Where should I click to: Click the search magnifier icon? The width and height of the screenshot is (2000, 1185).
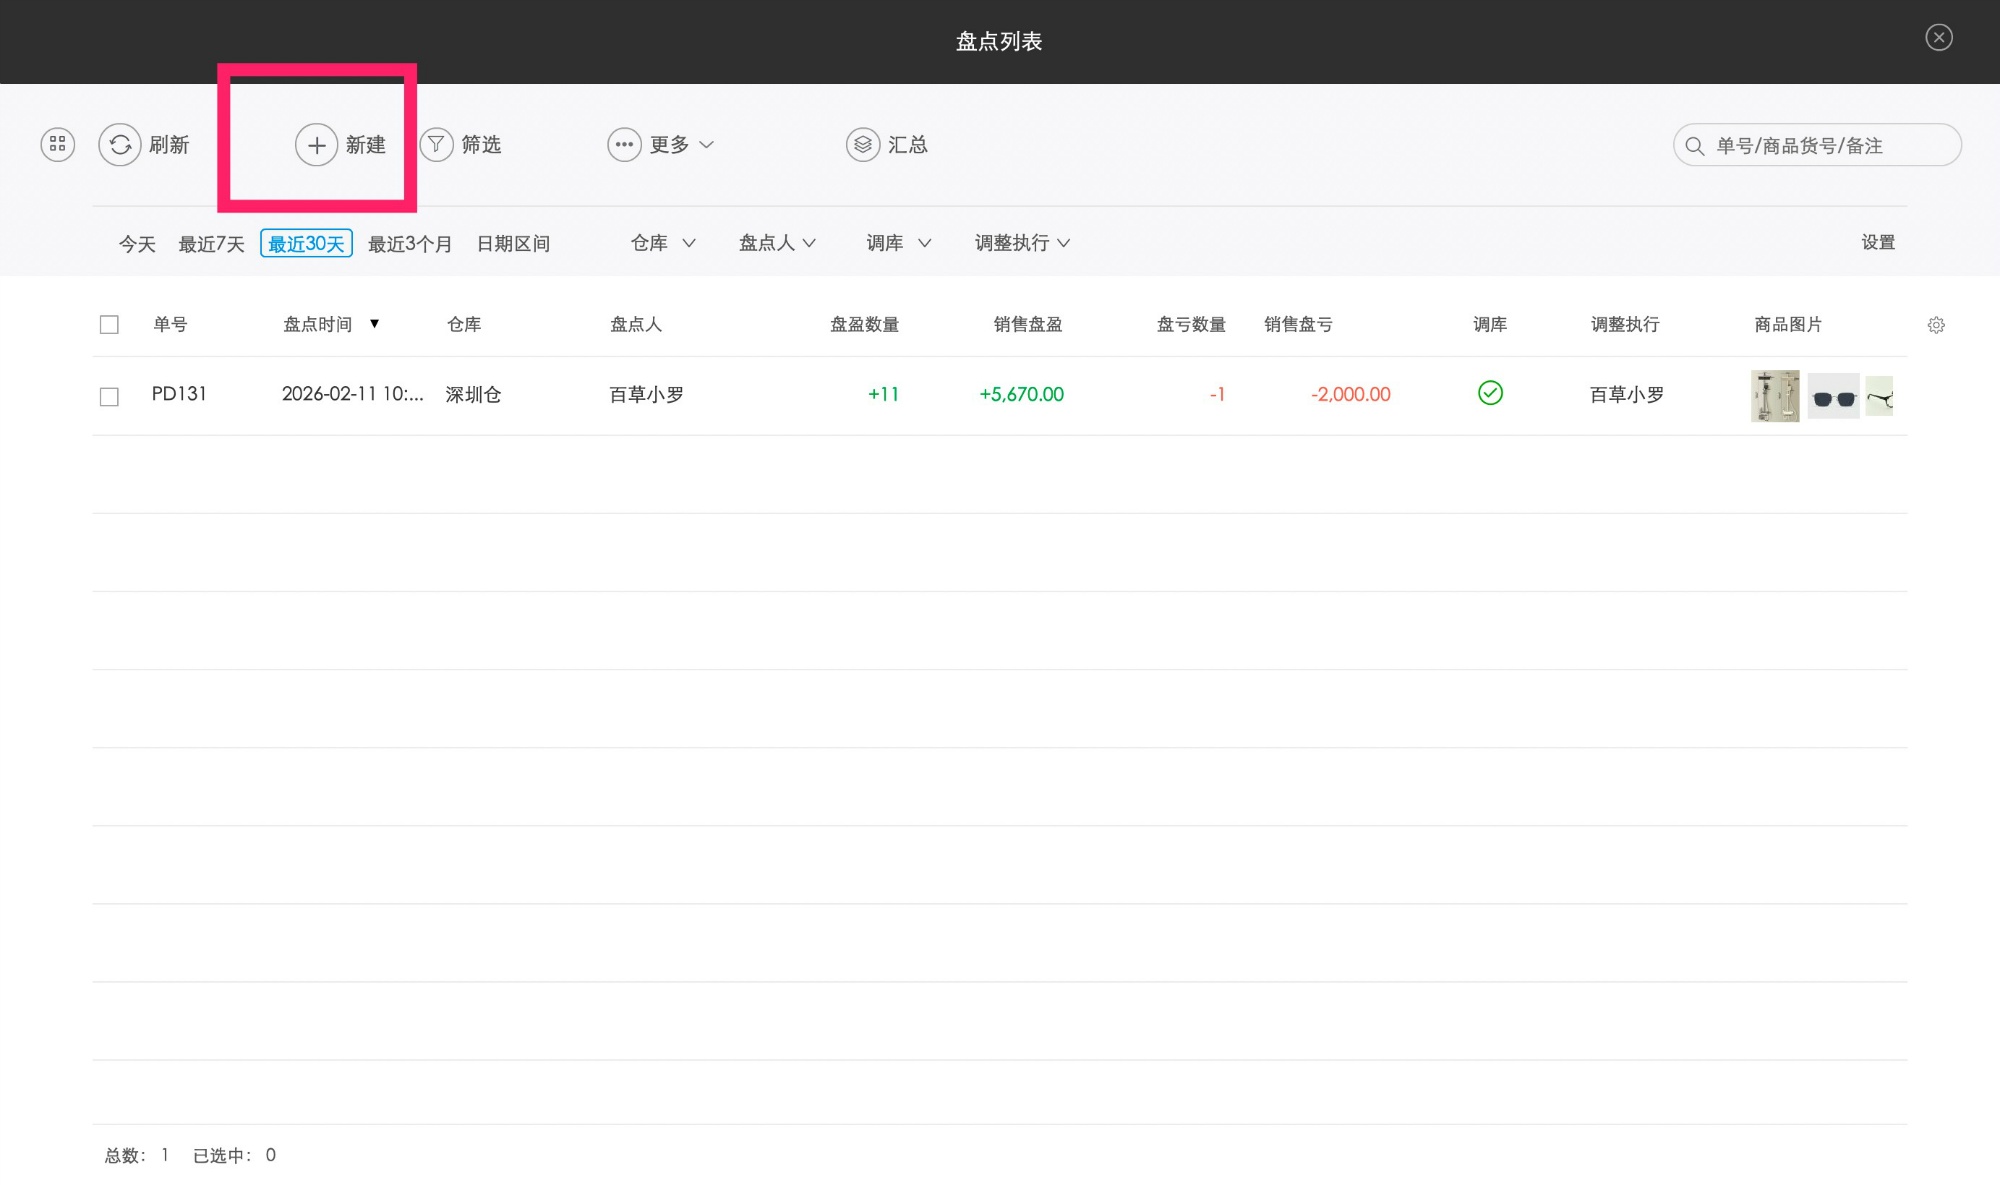[x=1695, y=146]
